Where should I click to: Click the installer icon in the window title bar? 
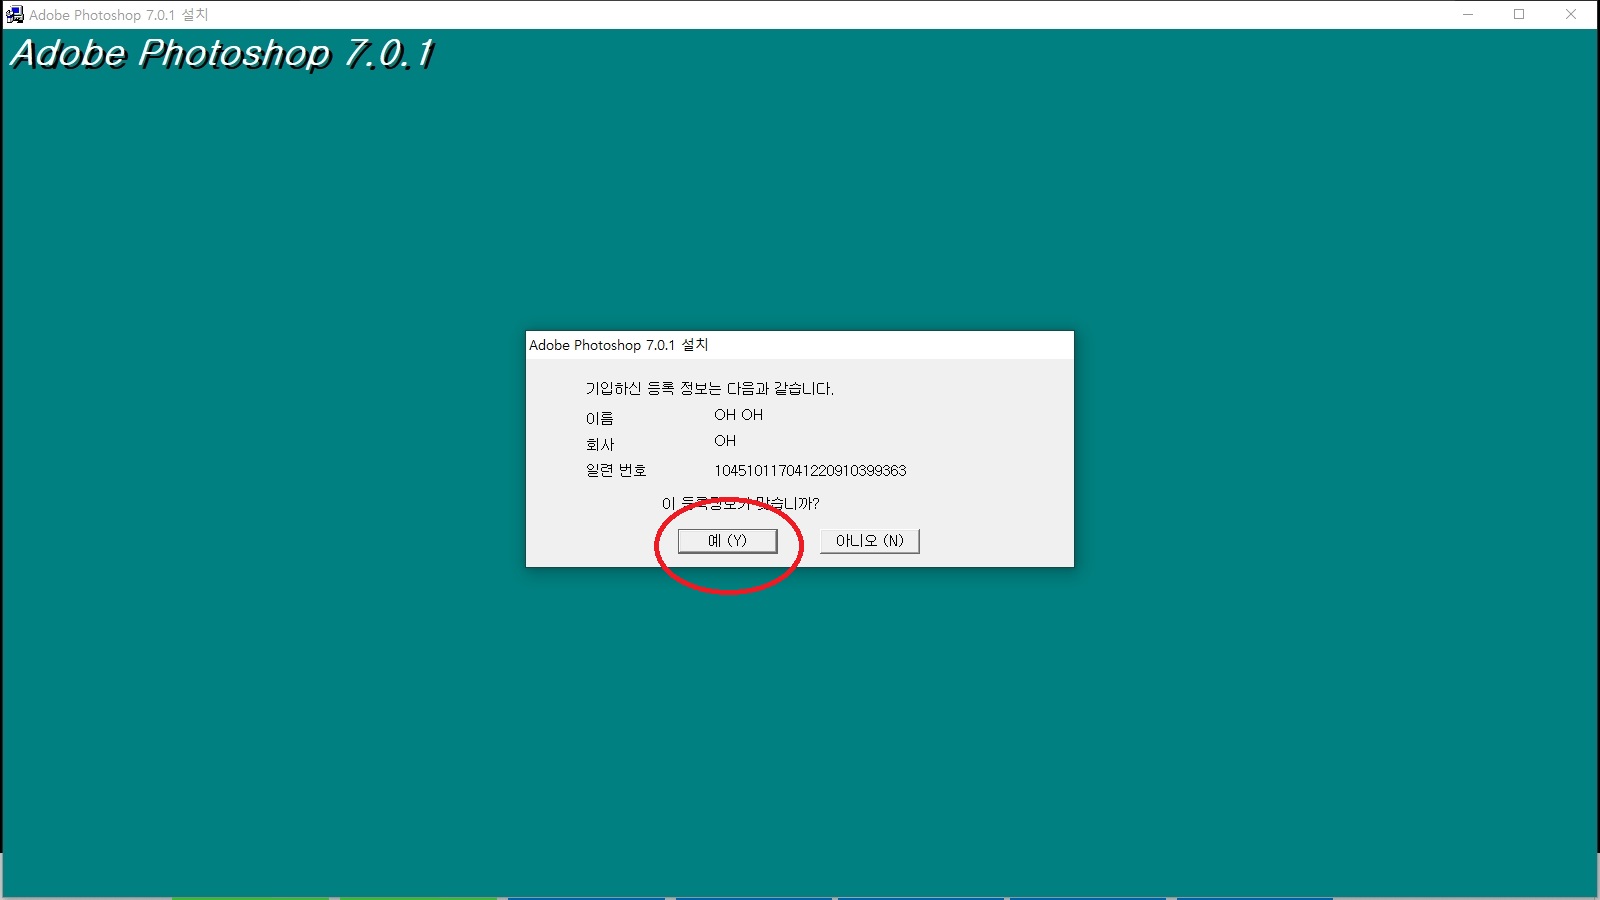14,14
